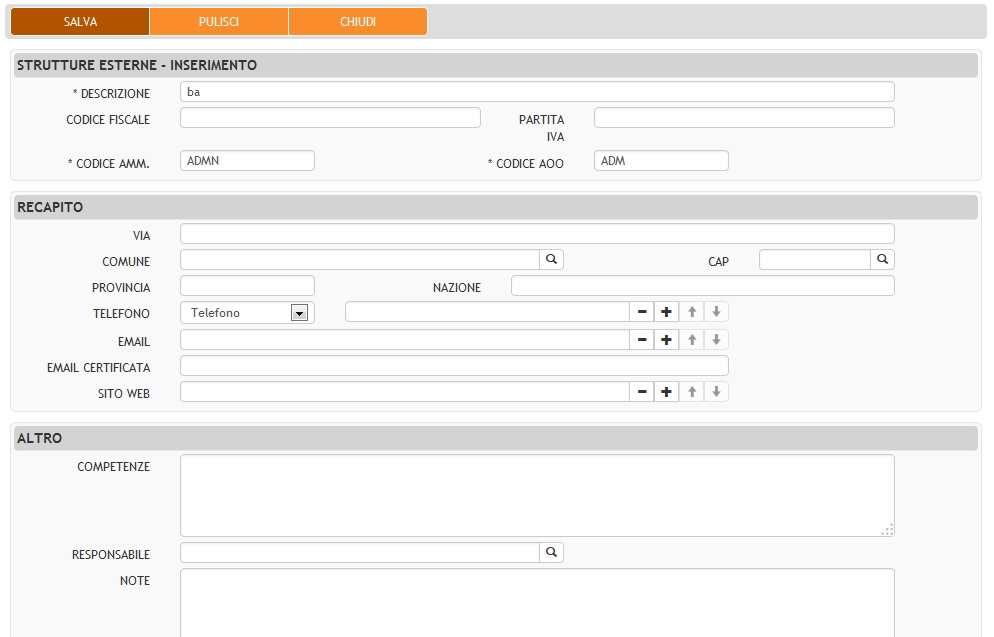Image resolution: width=994 pixels, height=637 pixels.
Task: Click the search icon next to Comune
Action: coord(552,260)
